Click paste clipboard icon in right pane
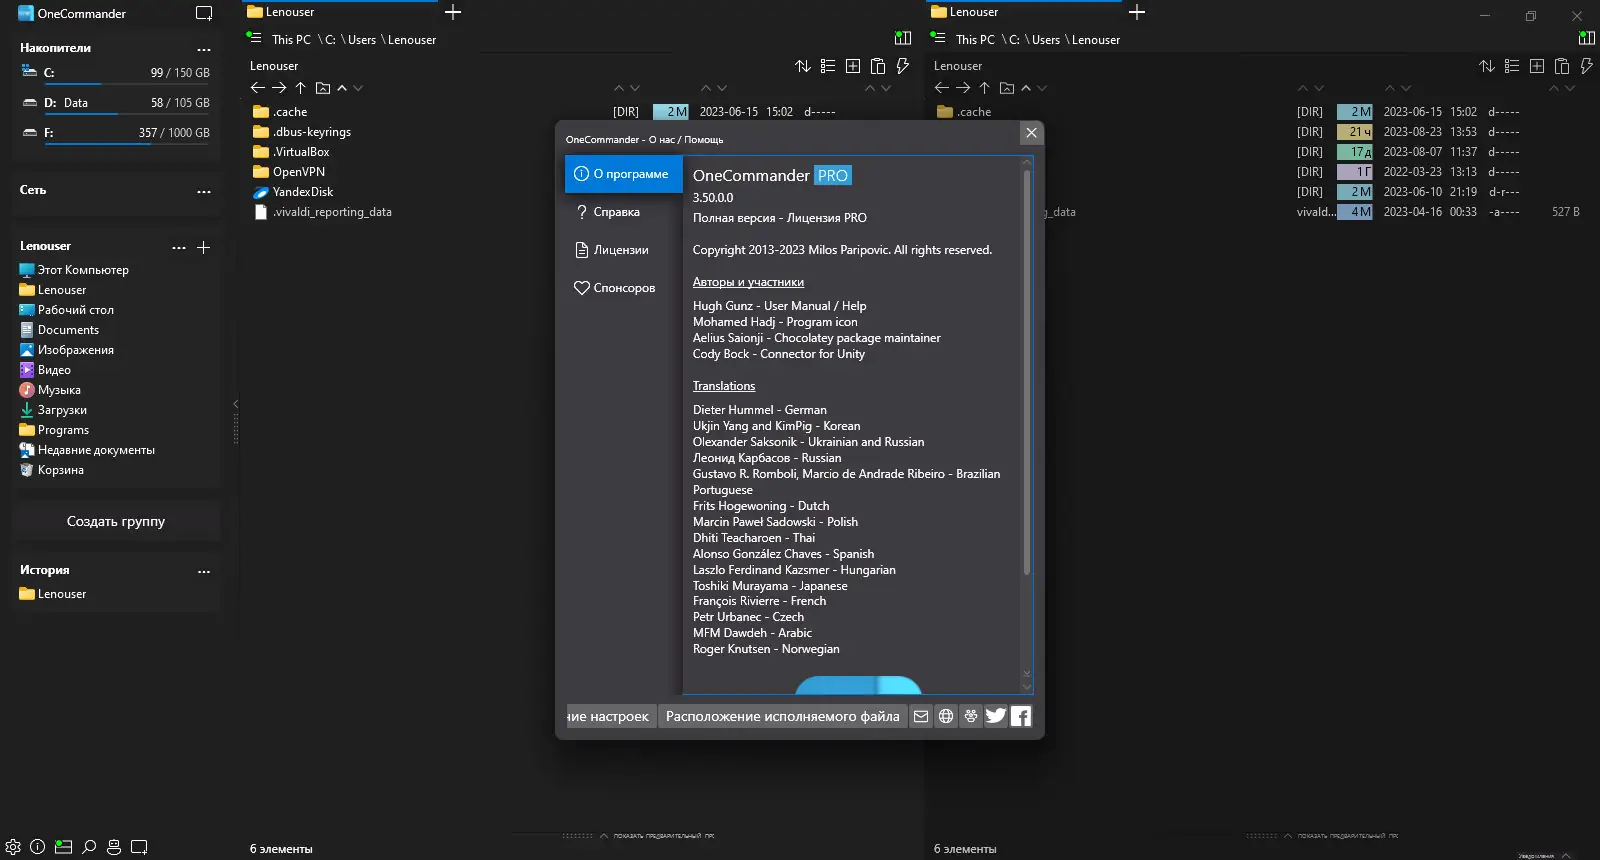 1562,66
